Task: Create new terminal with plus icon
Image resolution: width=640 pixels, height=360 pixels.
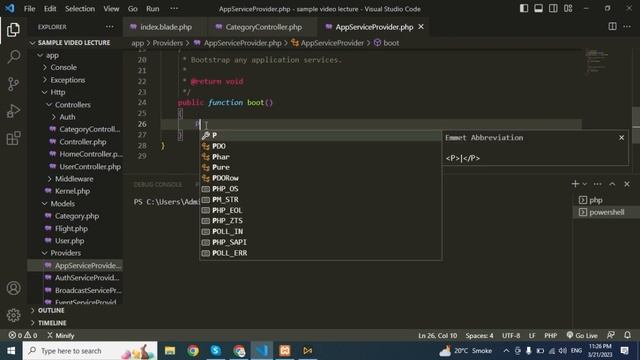Action: click(x=575, y=184)
